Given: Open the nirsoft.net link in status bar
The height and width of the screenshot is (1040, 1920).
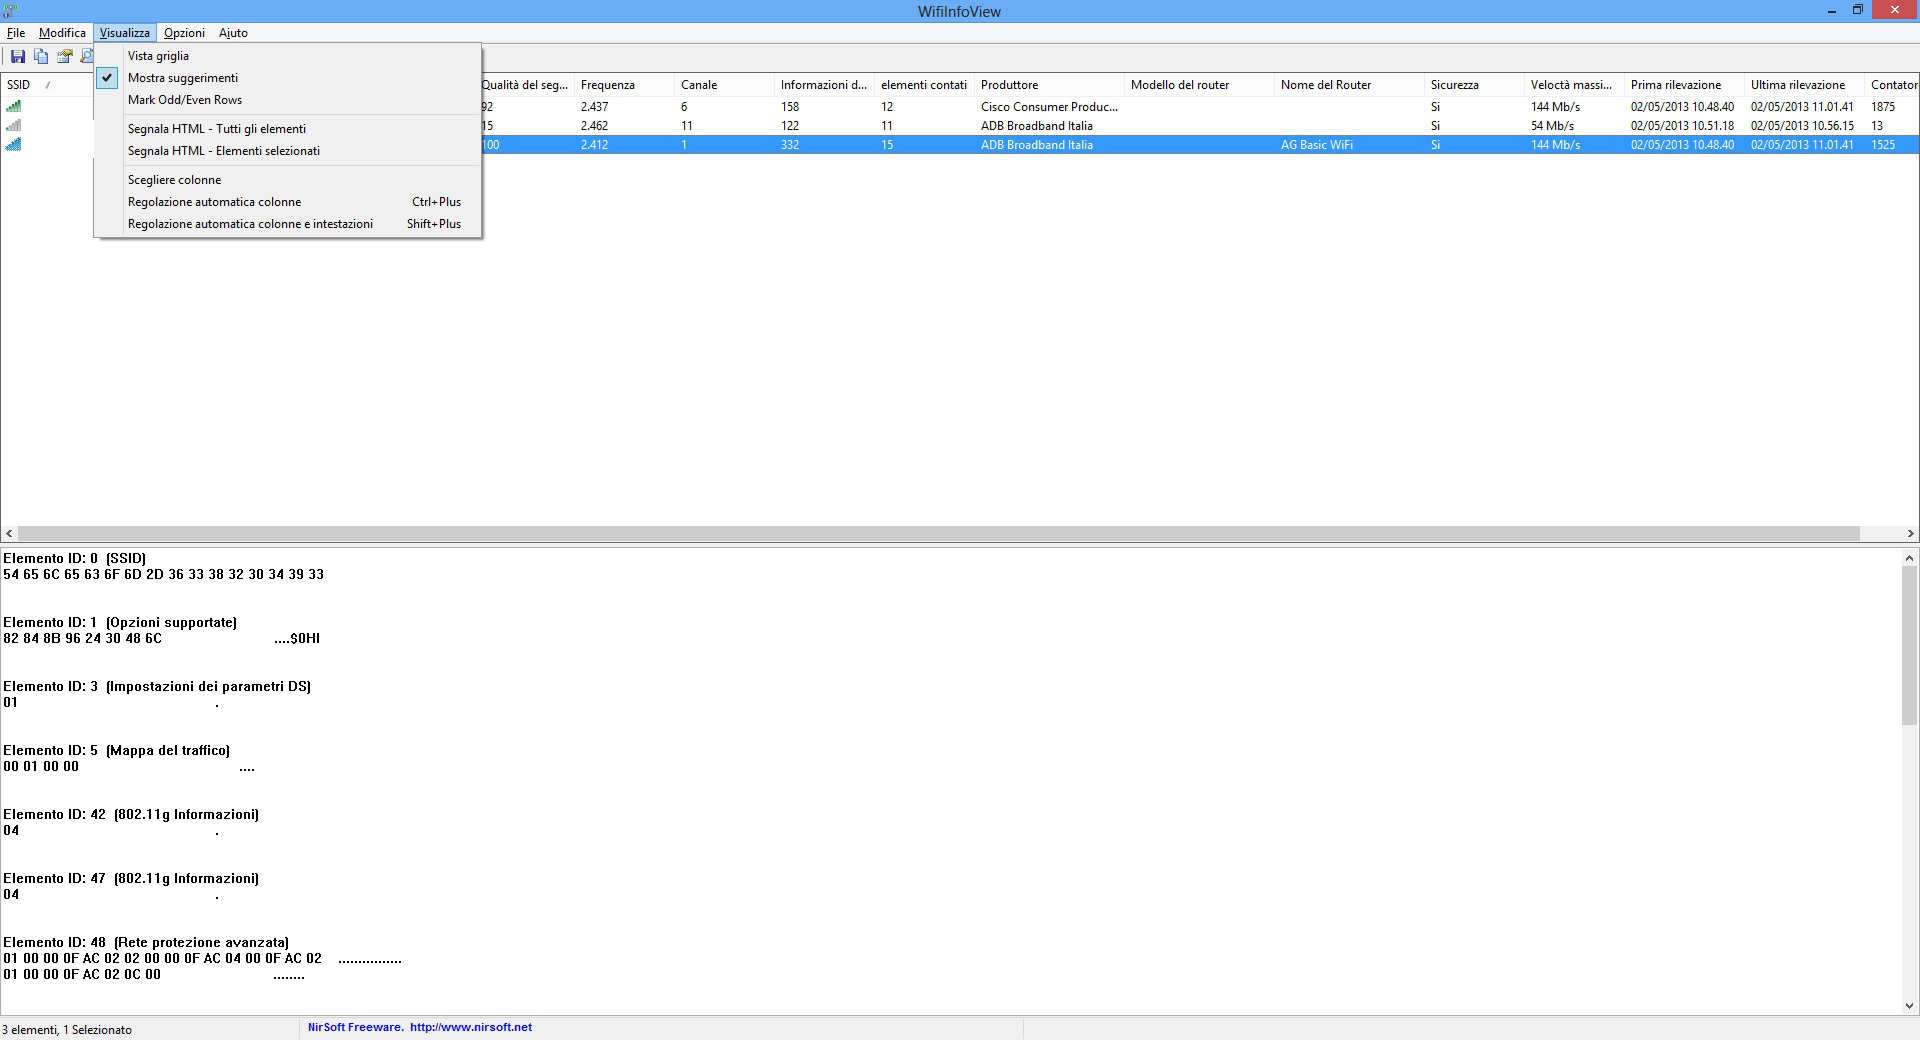Looking at the screenshot, I should (471, 1027).
